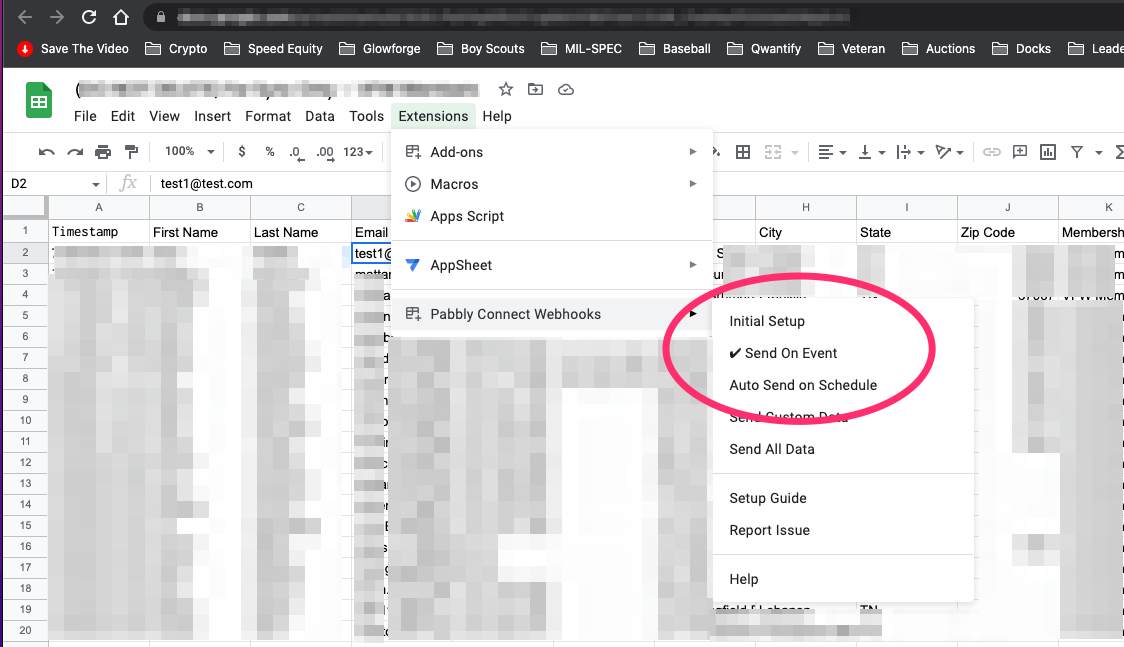The height and width of the screenshot is (647, 1124).
Task: Select column A header
Action: coord(99,208)
